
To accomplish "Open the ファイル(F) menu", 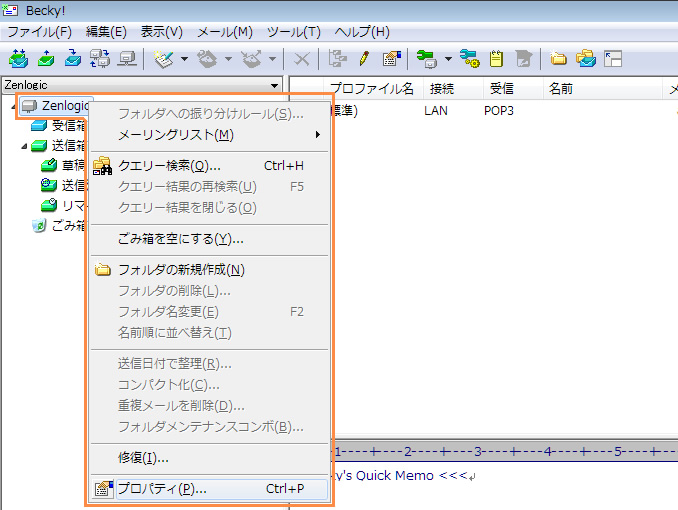I will pos(39,32).
